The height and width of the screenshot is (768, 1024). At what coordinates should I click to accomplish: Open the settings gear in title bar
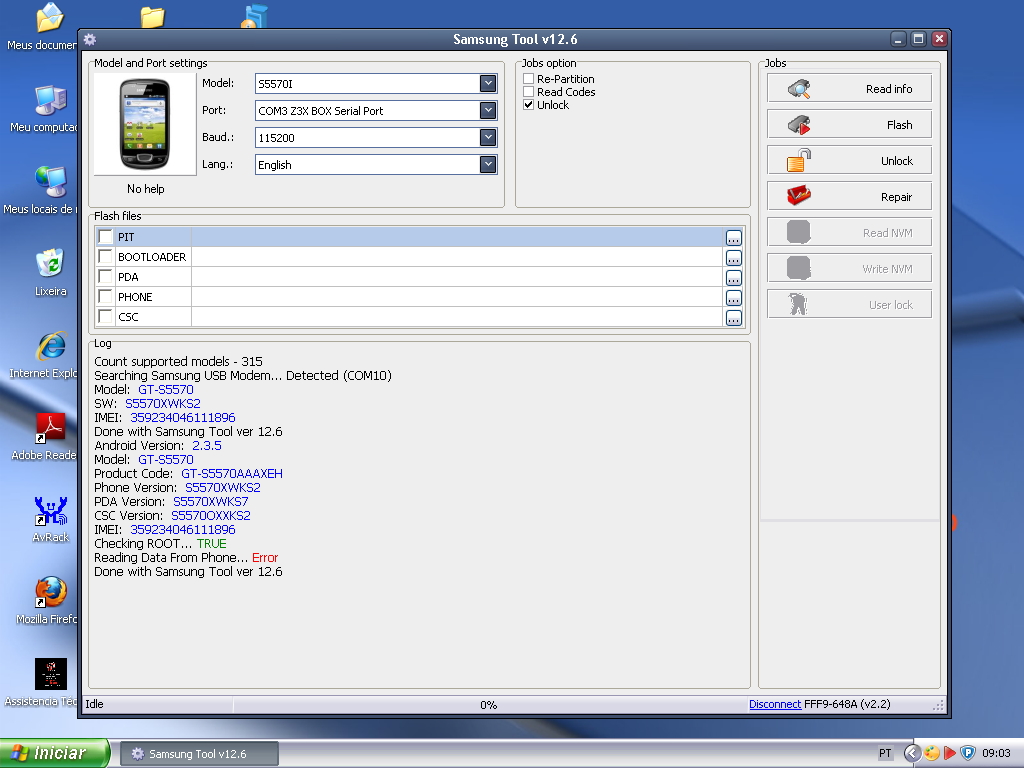pos(90,39)
